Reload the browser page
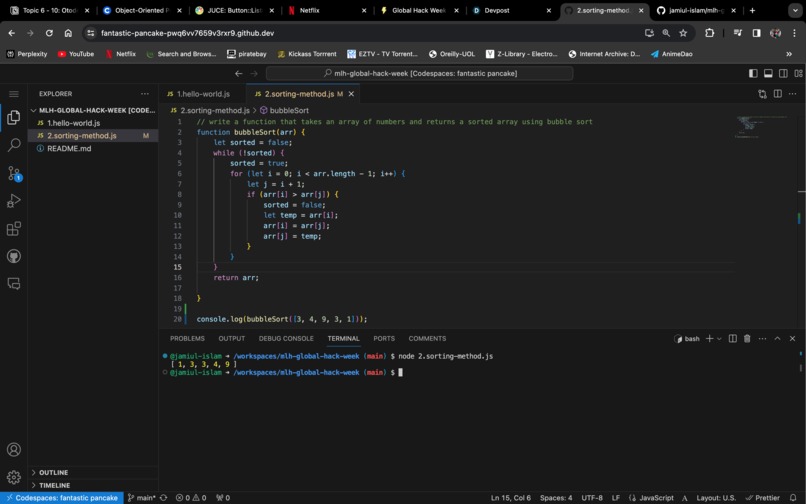 click(49, 33)
